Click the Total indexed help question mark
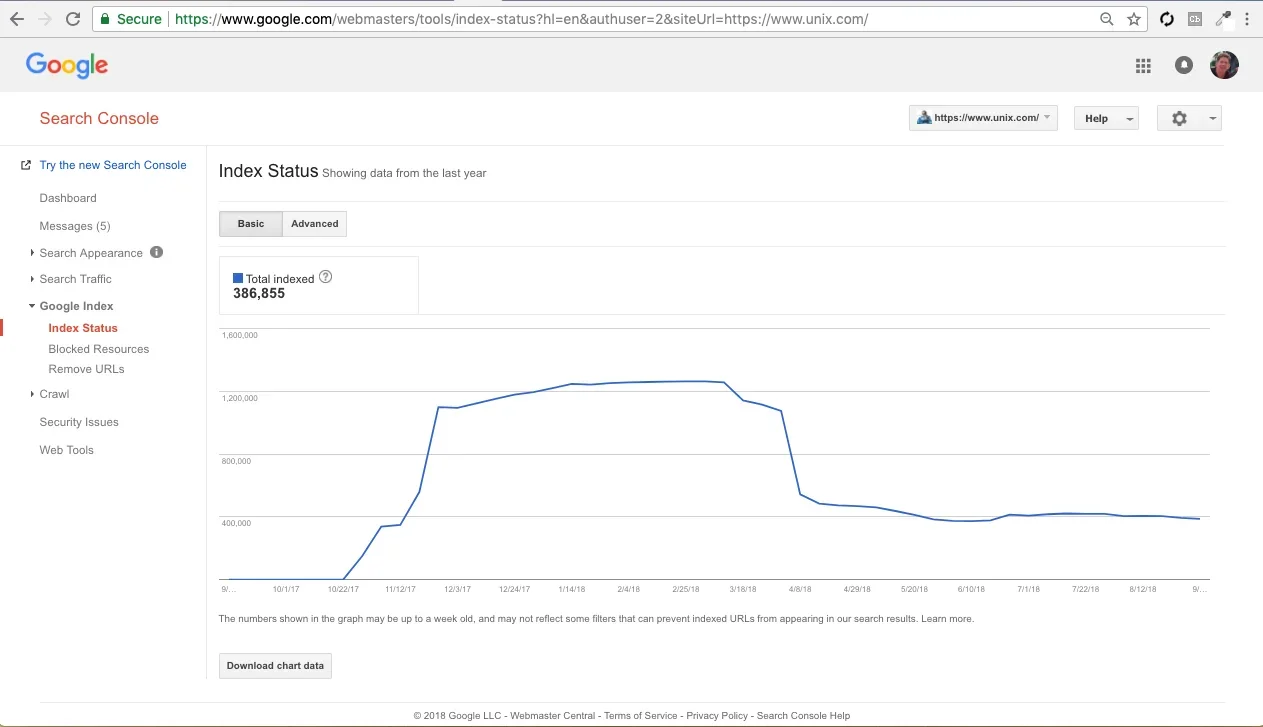Viewport: 1263px width, 727px height. (325, 277)
